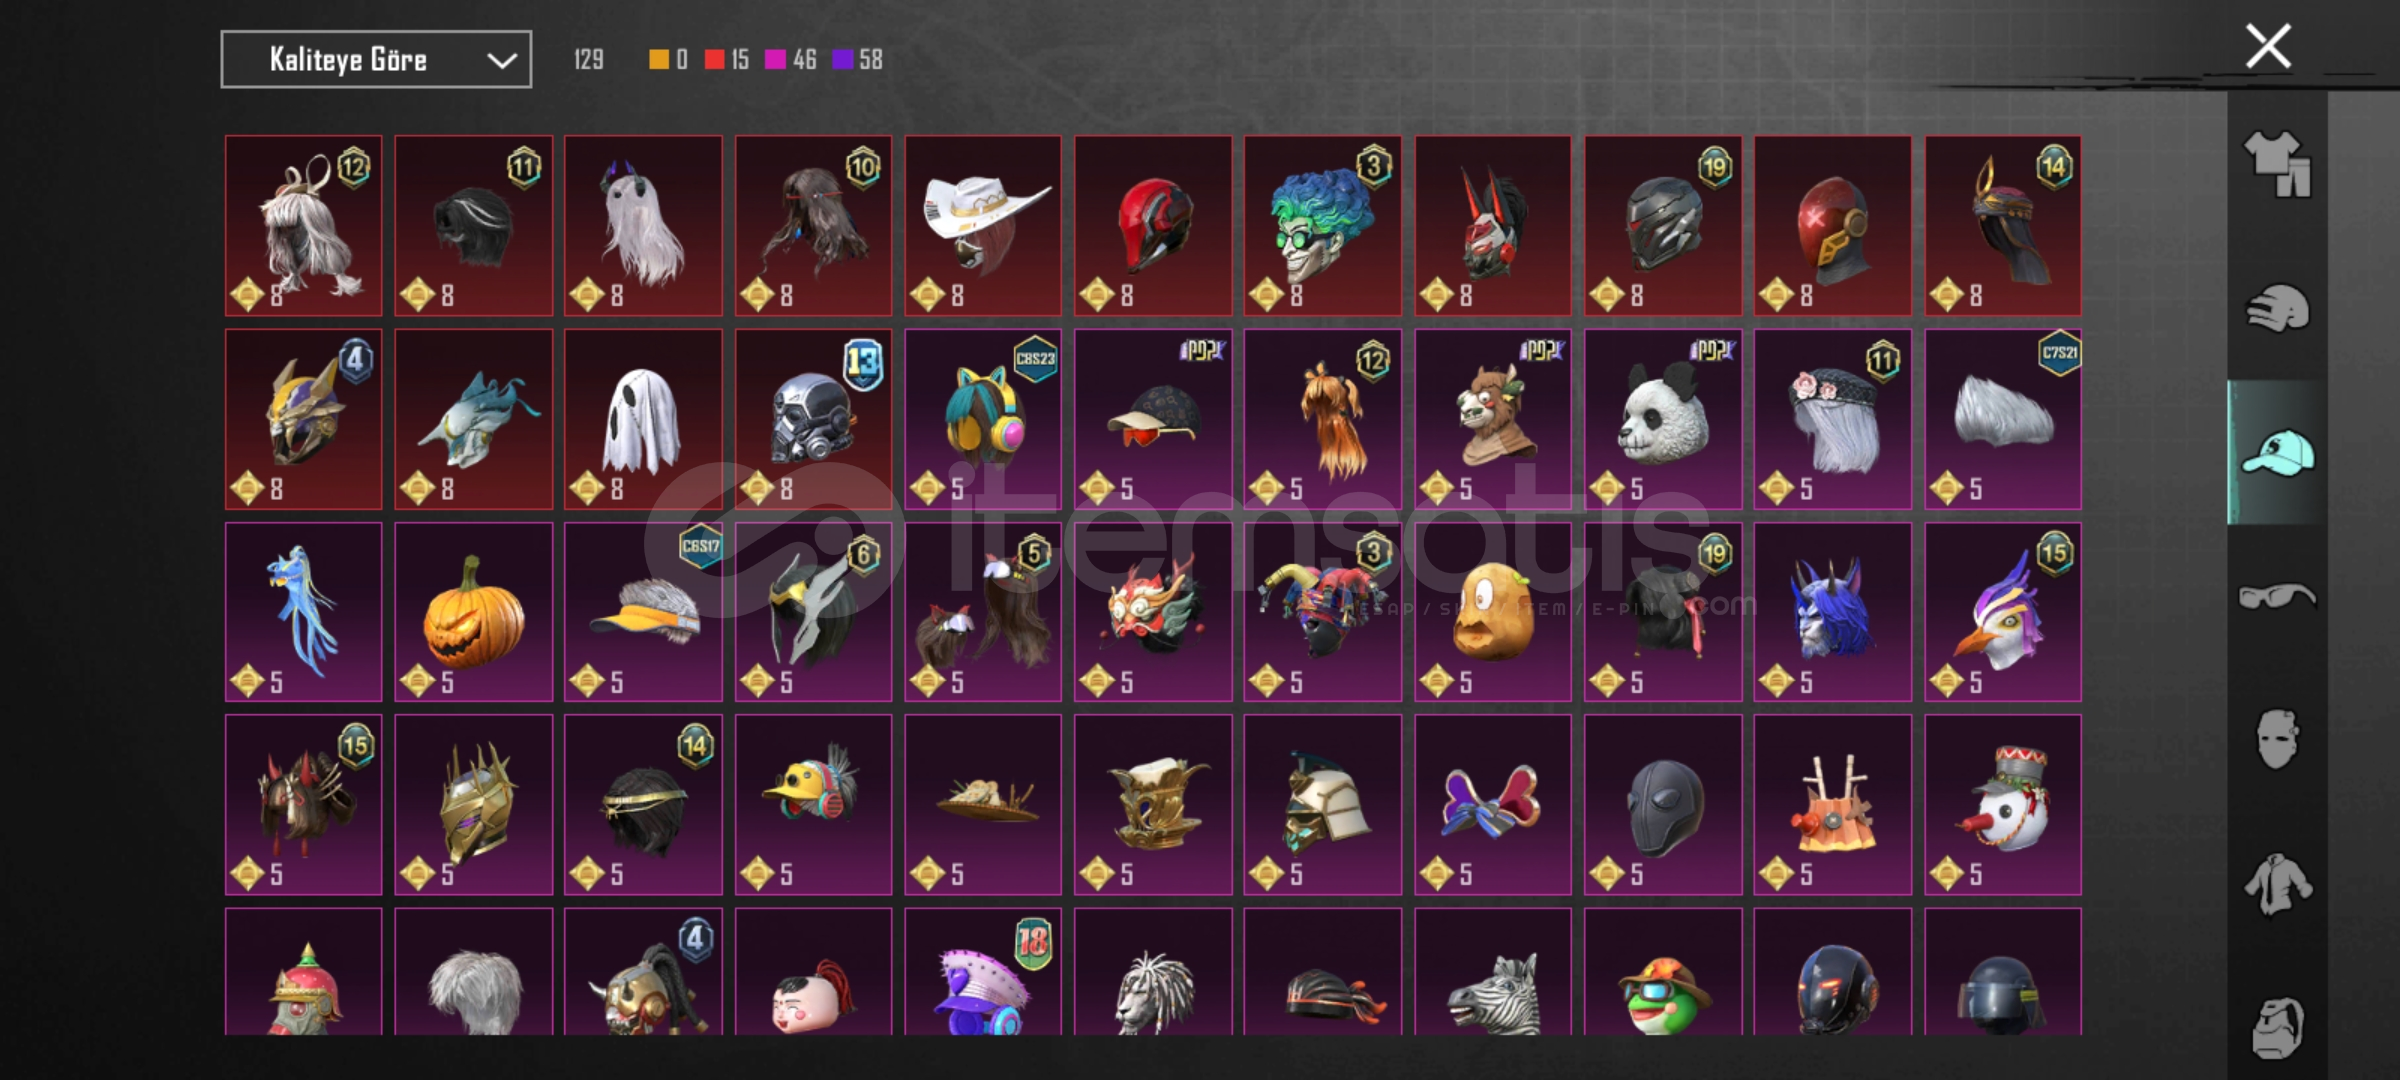Filter by the red quality swatch showing 15
The width and height of the screenshot is (2400, 1080).
point(726,60)
